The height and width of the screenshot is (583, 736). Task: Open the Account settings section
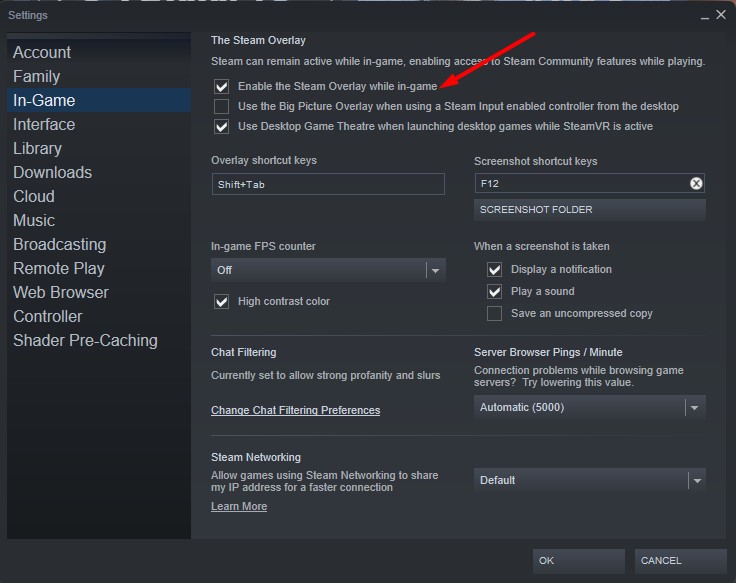(x=42, y=52)
